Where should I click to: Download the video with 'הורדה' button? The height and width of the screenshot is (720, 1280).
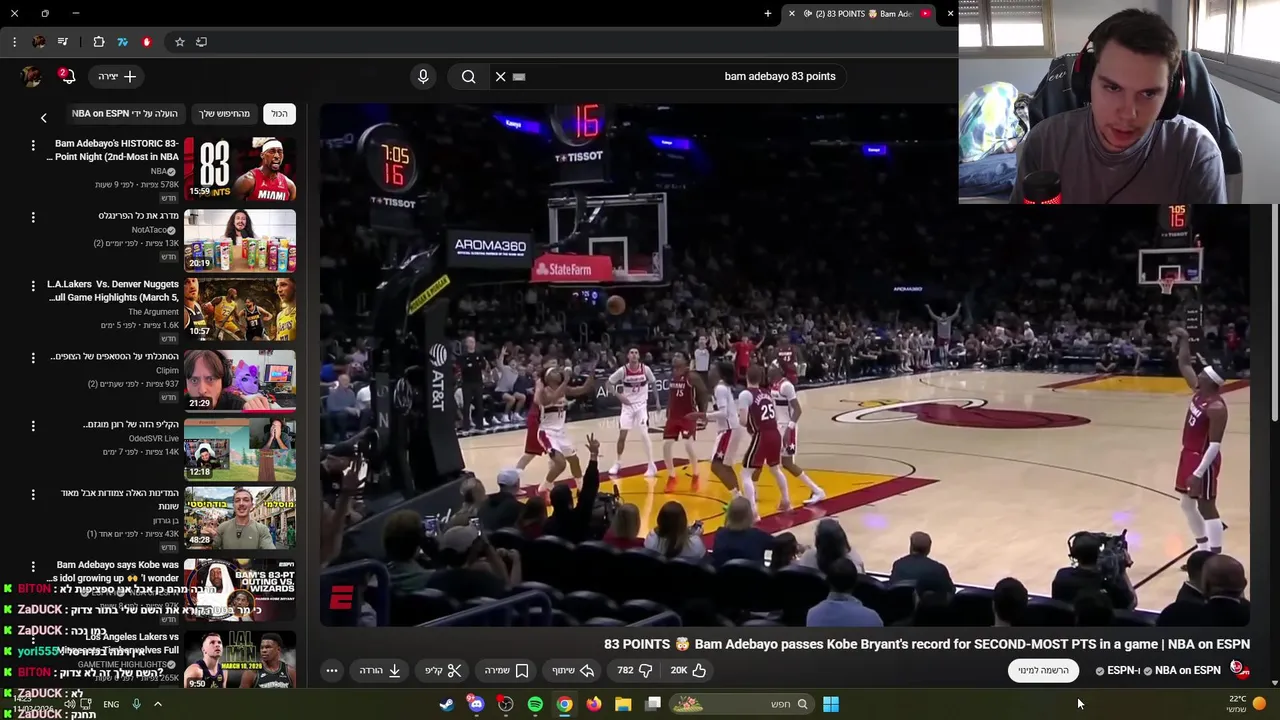tap(381, 670)
